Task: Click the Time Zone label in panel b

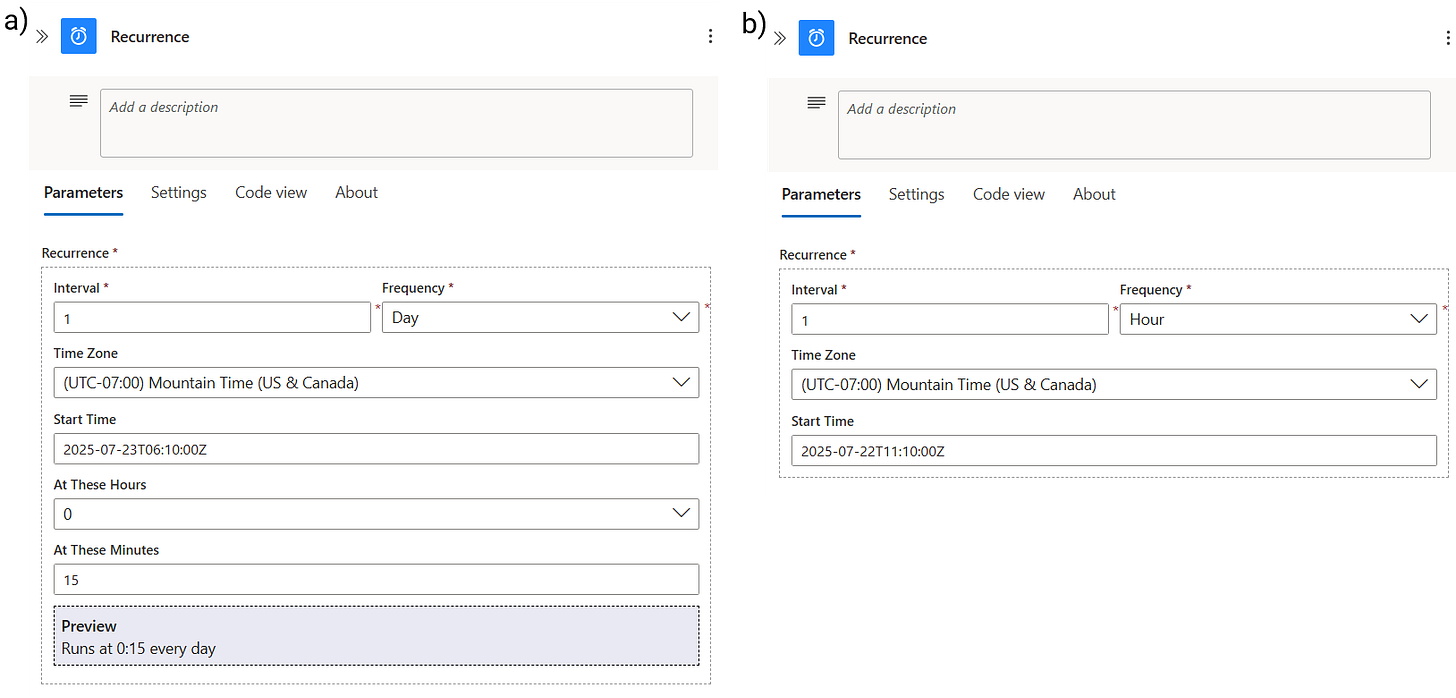Action: point(824,355)
